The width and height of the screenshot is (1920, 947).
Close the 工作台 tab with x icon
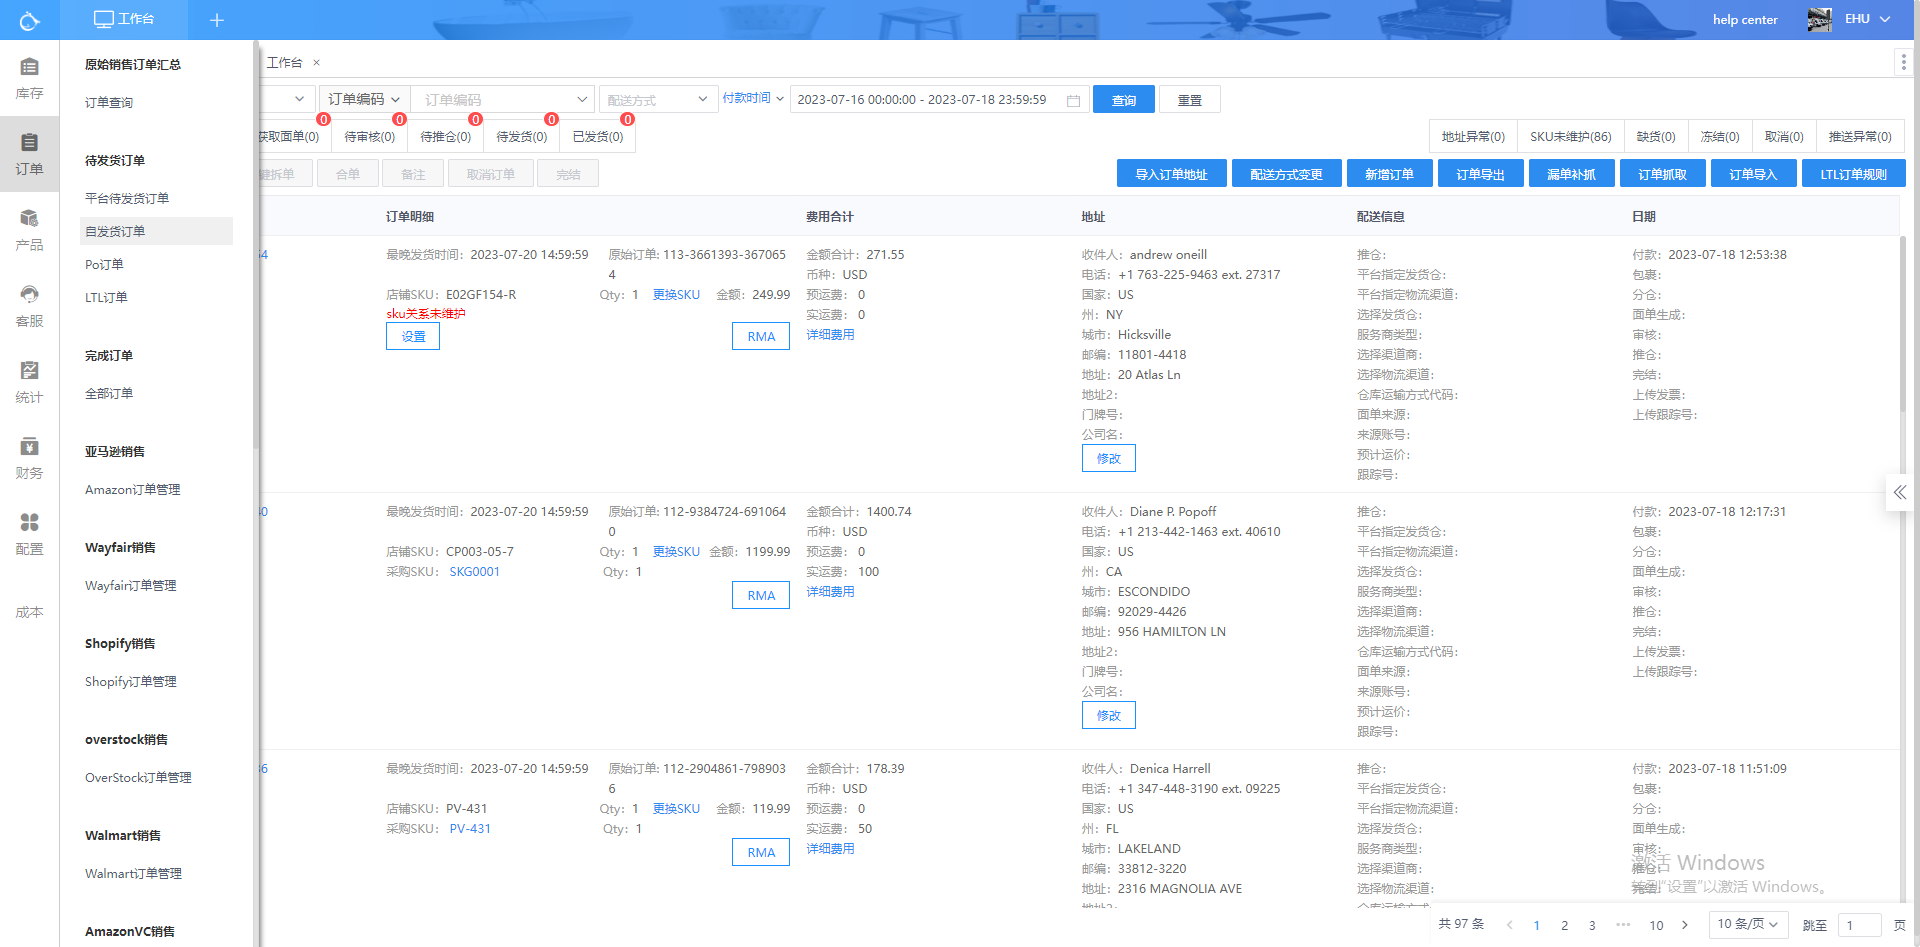point(317,63)
